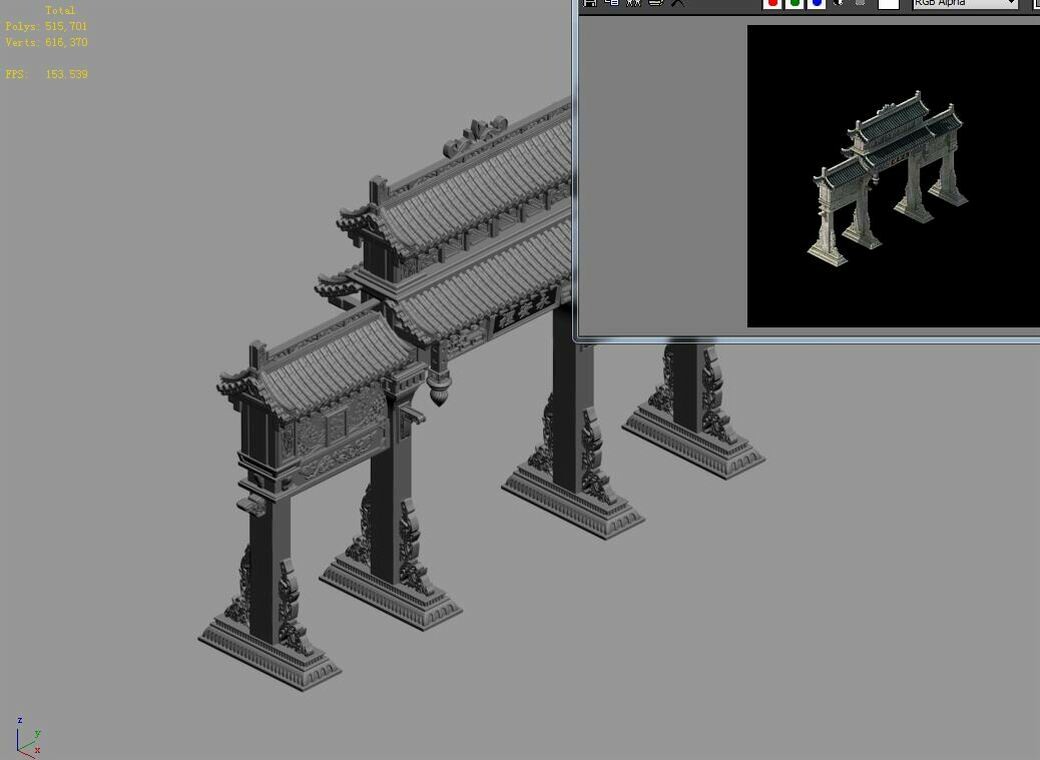Image resolution: width=1040 pixels, height=760 pixels.
Task: Click the Save Image icon in render window
Action: (590, 3)
